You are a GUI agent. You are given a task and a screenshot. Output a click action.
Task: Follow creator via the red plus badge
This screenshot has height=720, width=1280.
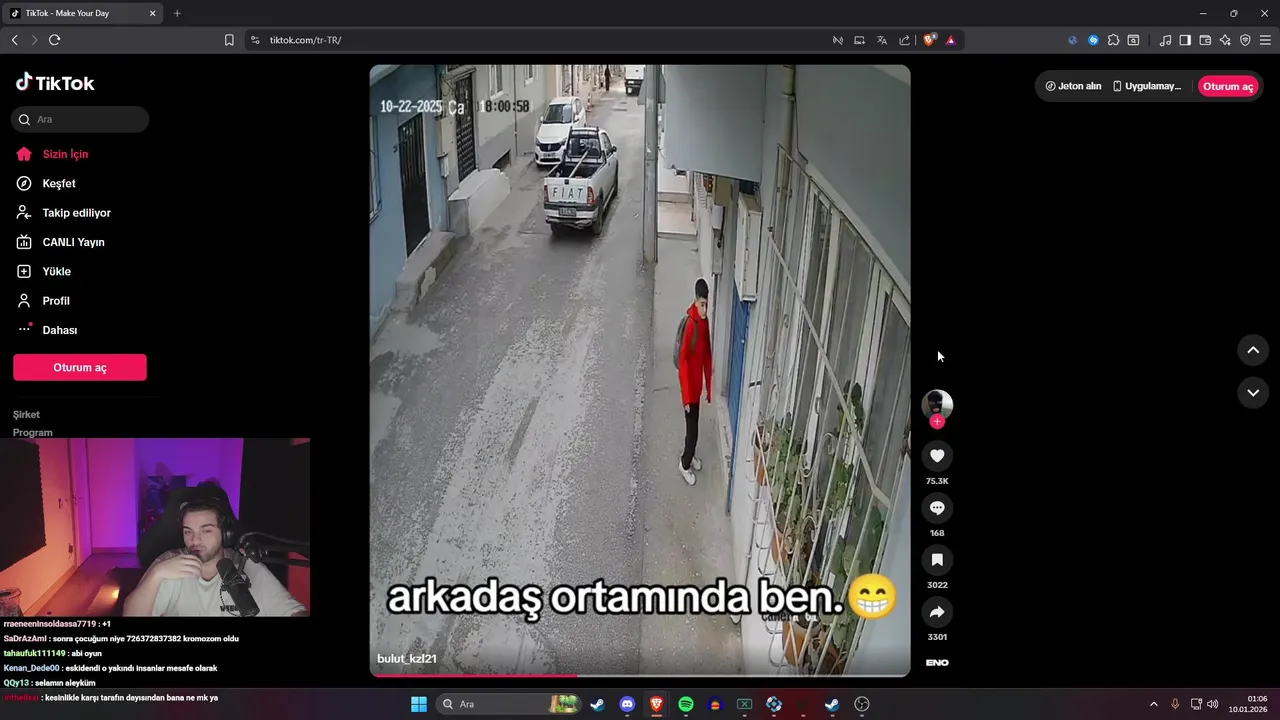pos(937,422)
